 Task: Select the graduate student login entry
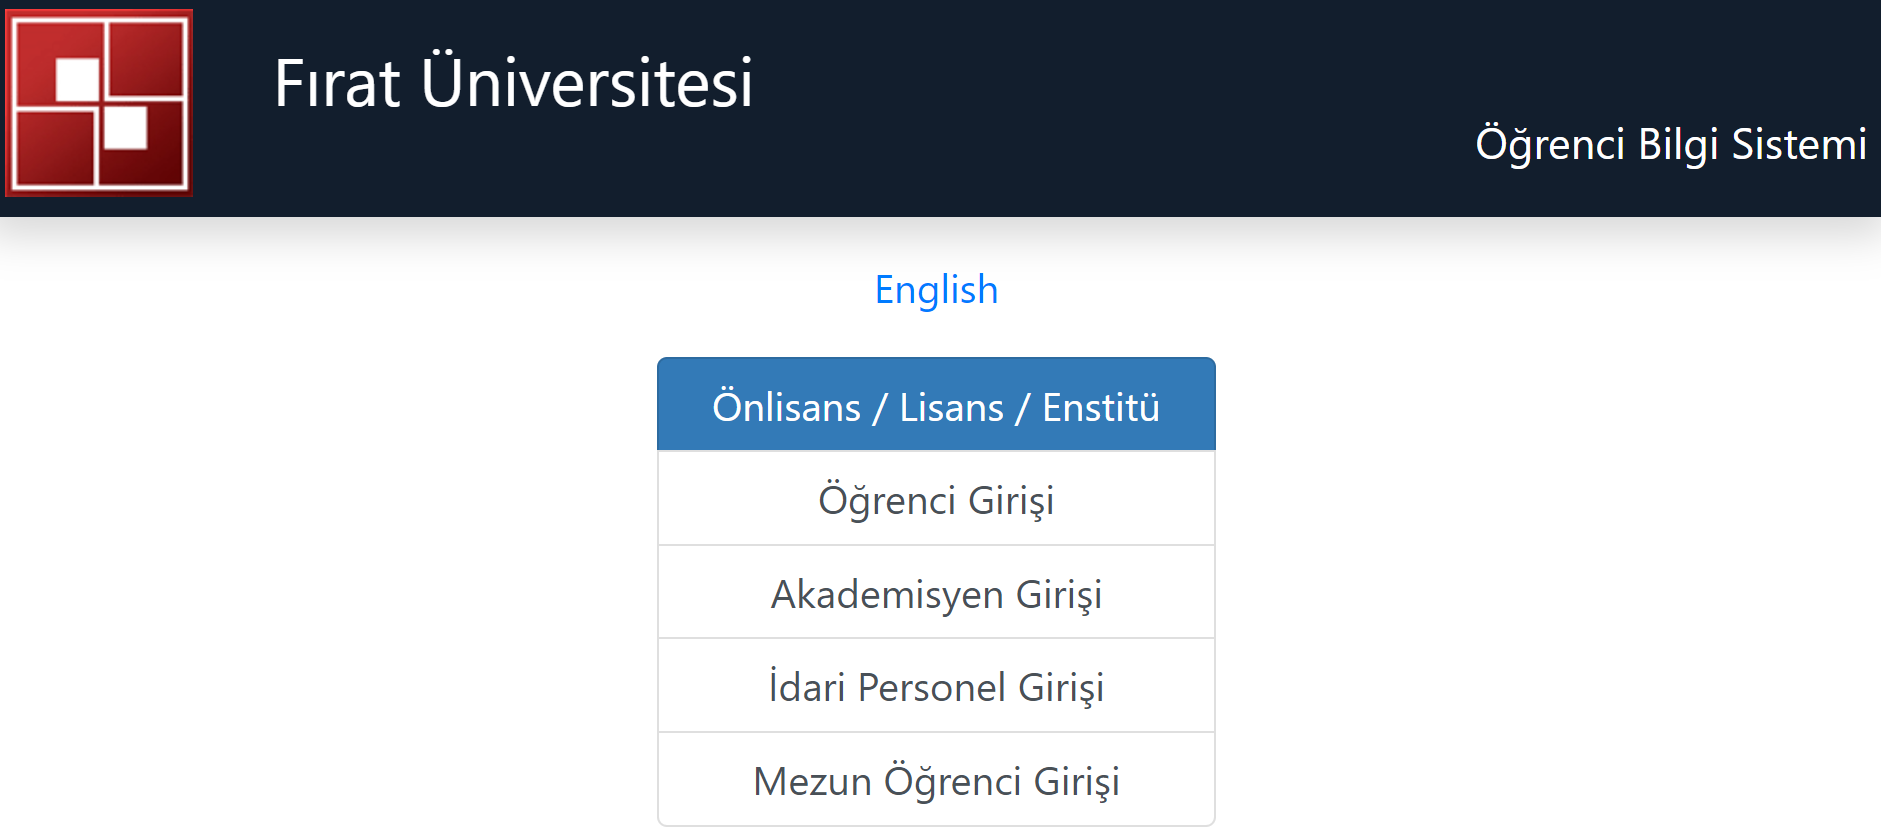936,781
